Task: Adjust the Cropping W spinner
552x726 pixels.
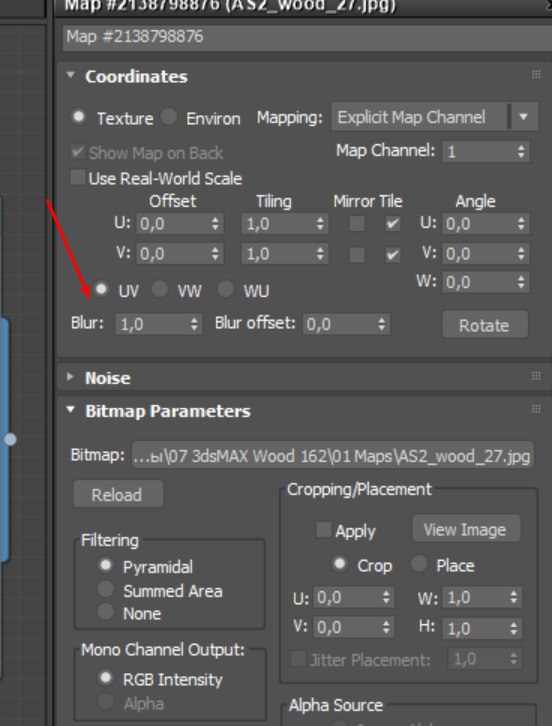Action: (x=514, y=597)
